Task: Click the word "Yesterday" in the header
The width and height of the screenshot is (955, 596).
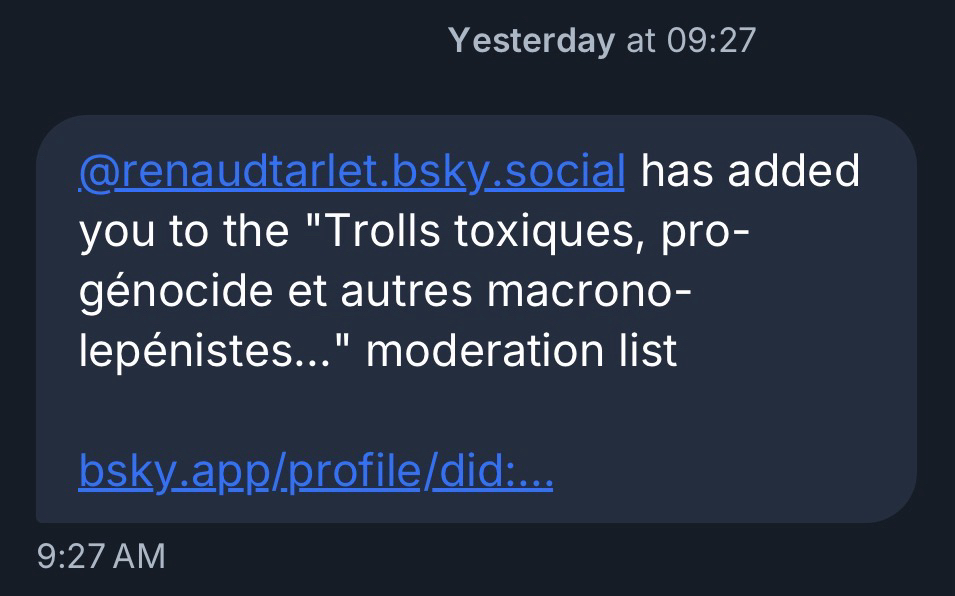Action: (x=531, y=41)
